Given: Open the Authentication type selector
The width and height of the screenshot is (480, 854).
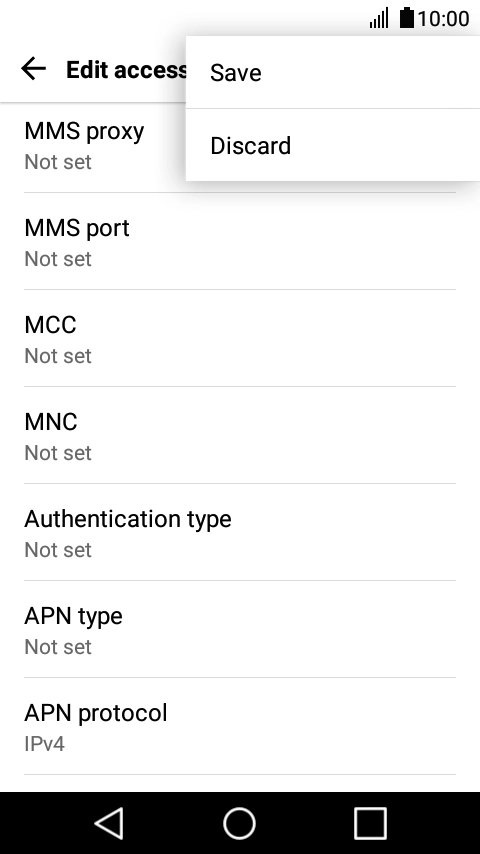Looking at the screenshot, I should point(240,532).
